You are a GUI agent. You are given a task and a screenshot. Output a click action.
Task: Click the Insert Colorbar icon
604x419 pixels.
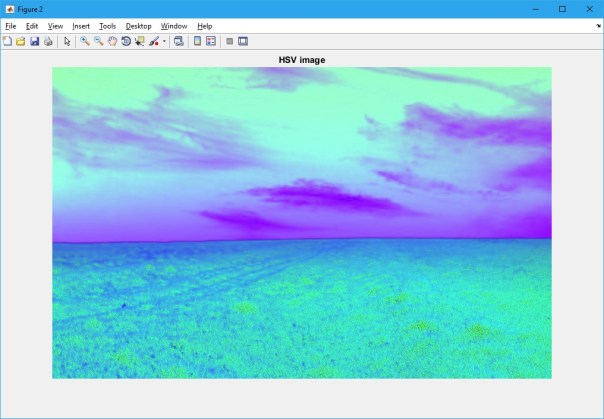197,41
